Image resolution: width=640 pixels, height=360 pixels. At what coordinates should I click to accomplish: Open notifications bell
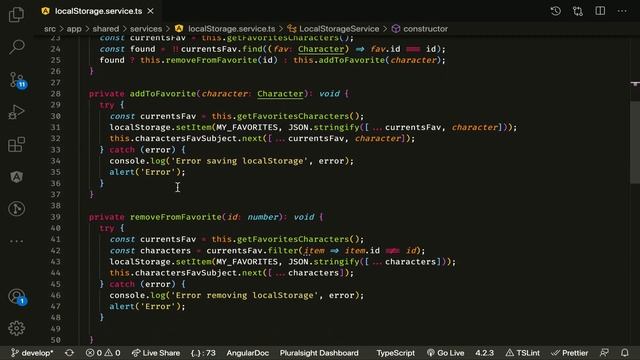(624, 353)
